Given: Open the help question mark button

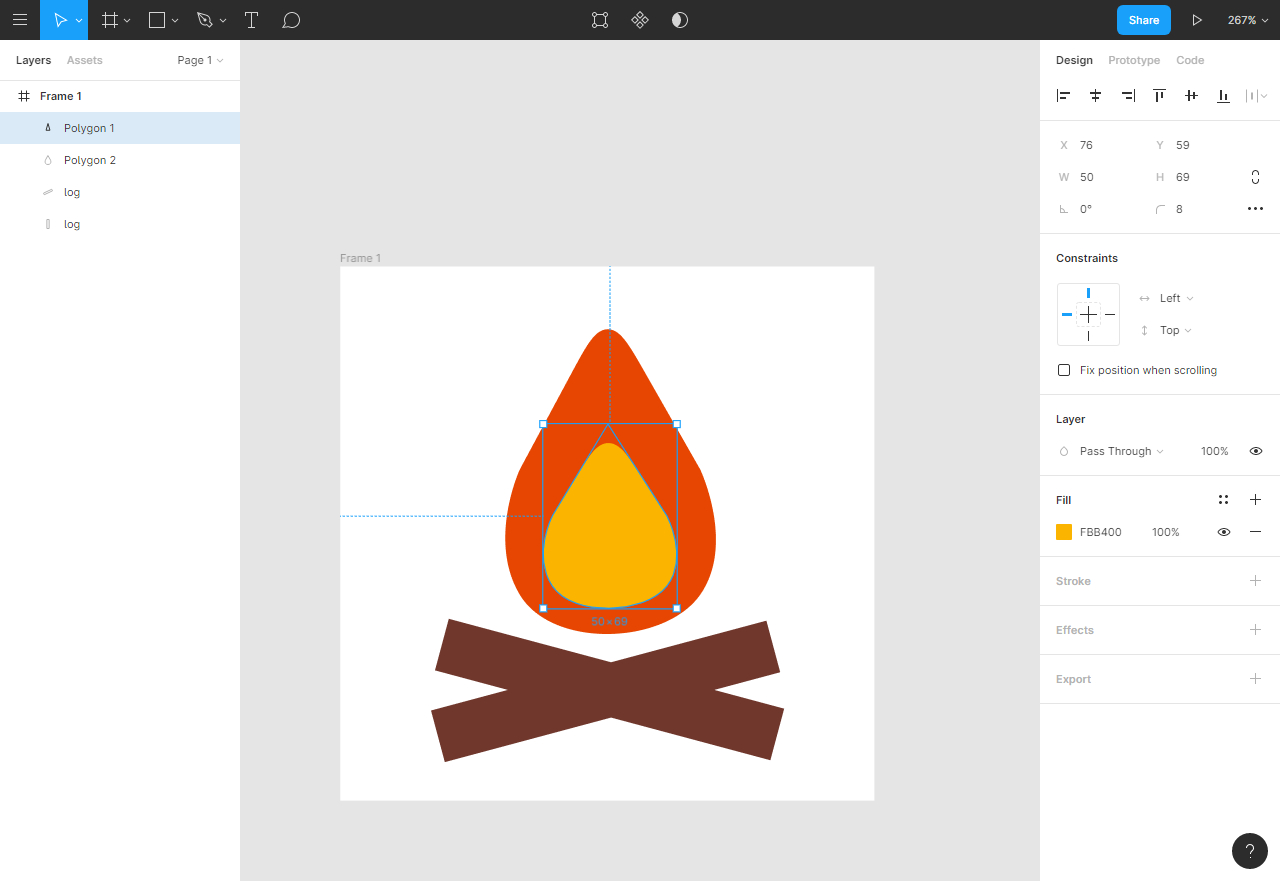Looking at the screenshot, I should [x=1249, y=851].
